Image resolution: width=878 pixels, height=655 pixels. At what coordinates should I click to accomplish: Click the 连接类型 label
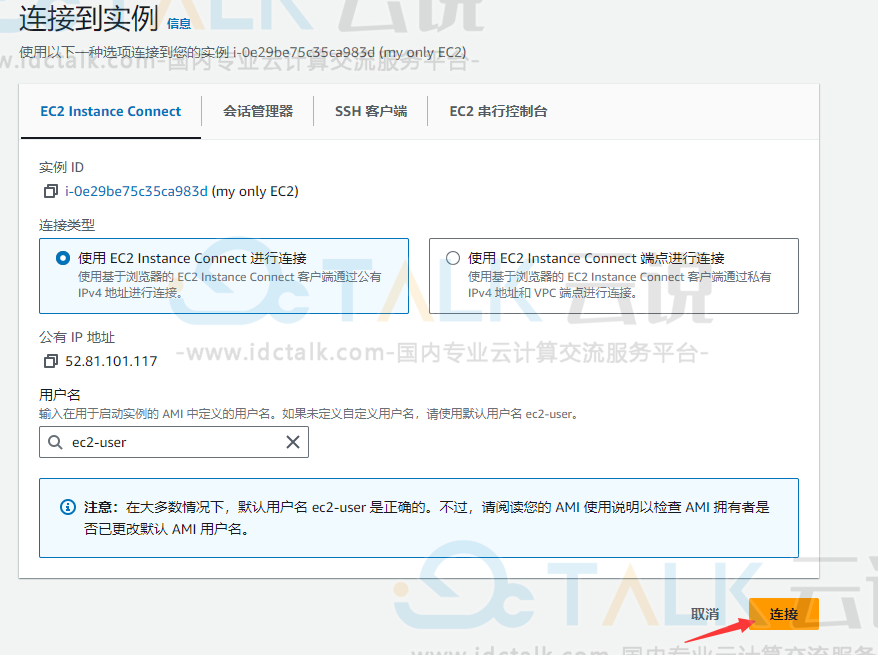point(67,226)
